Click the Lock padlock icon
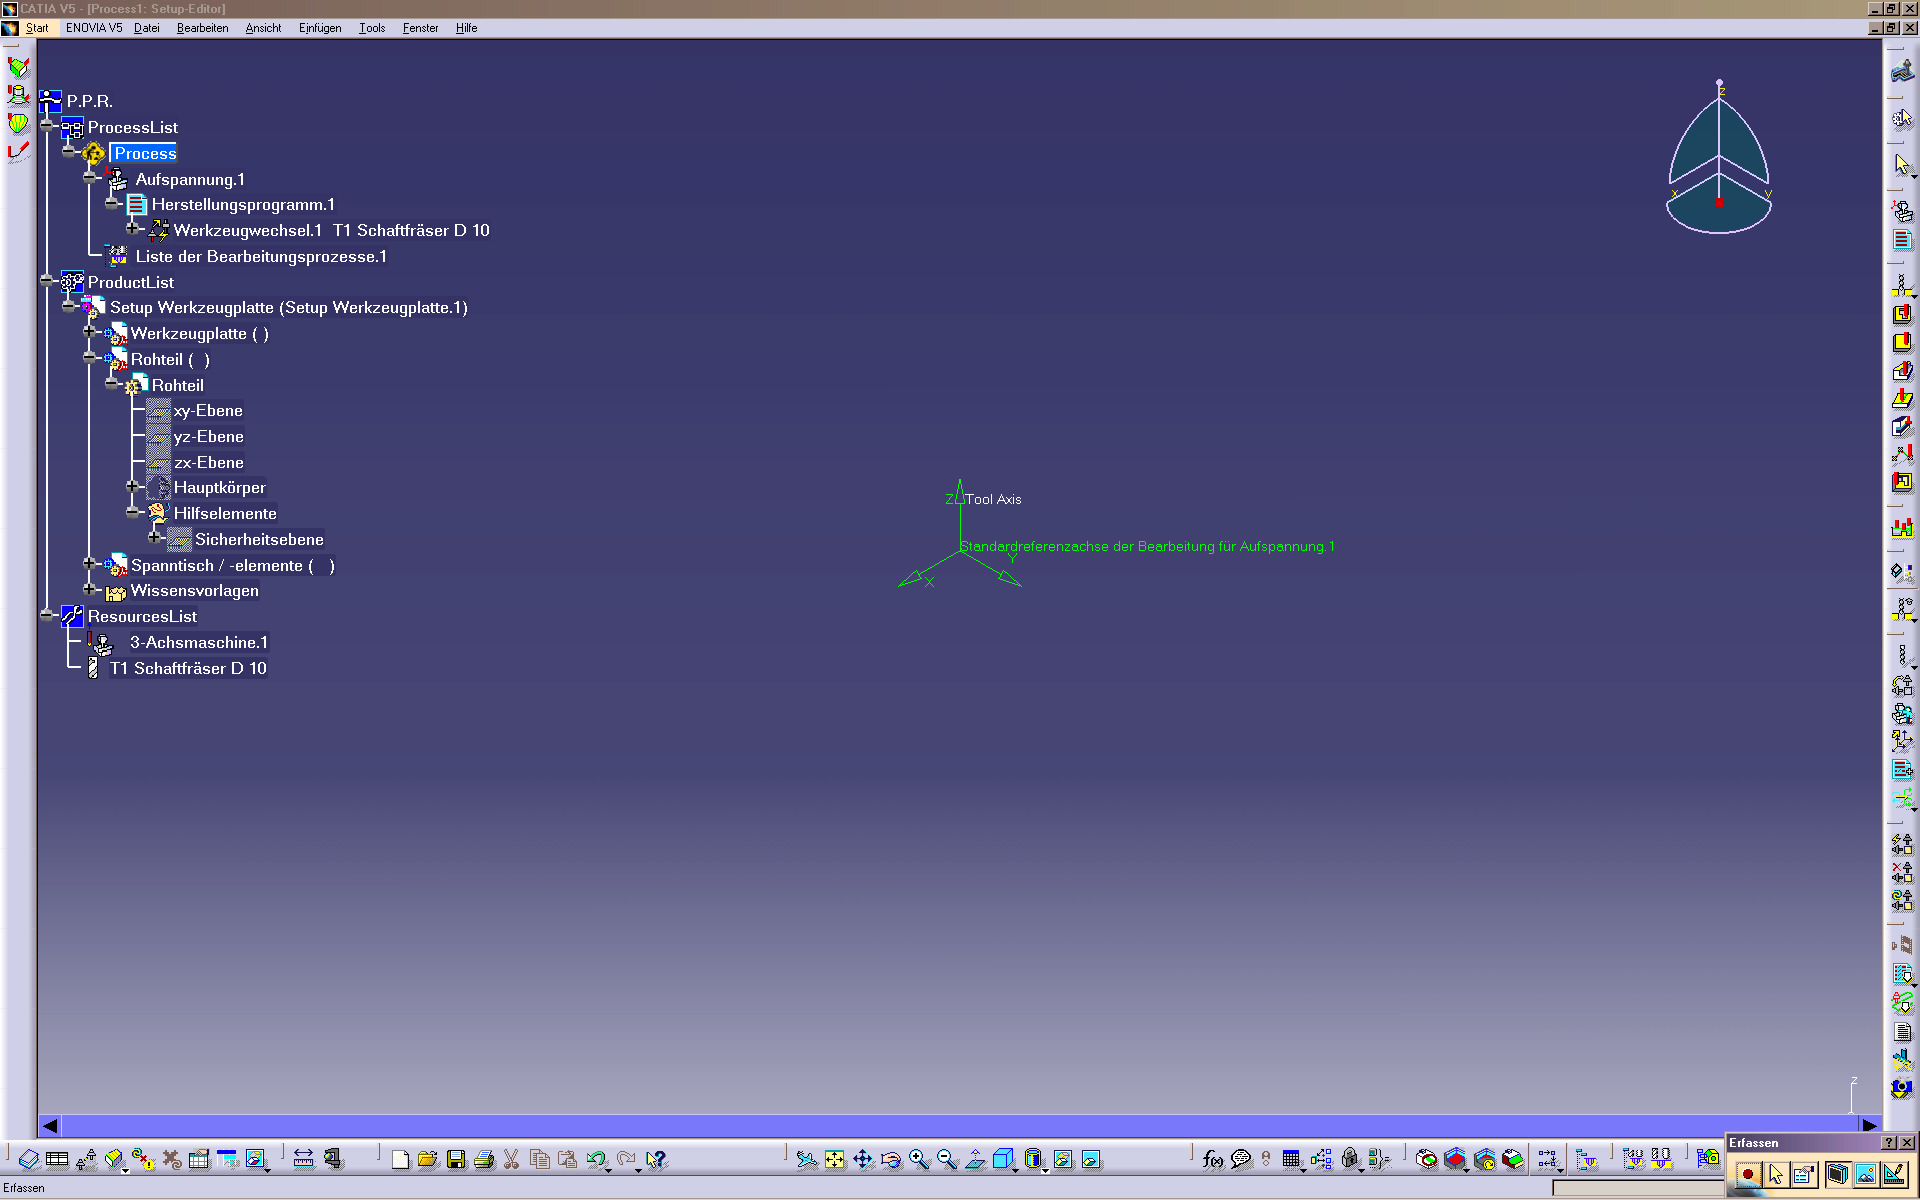The height and width of the screenshot is (1200, 1920). 1350,1159
